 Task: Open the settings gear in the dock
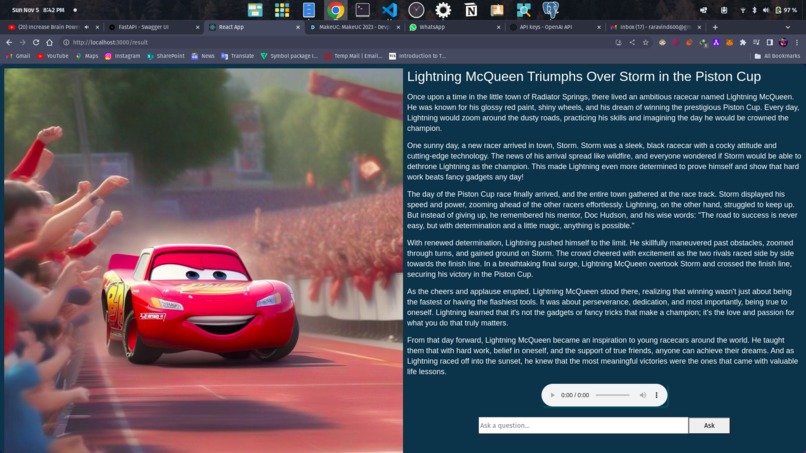(x=443, y=10)
